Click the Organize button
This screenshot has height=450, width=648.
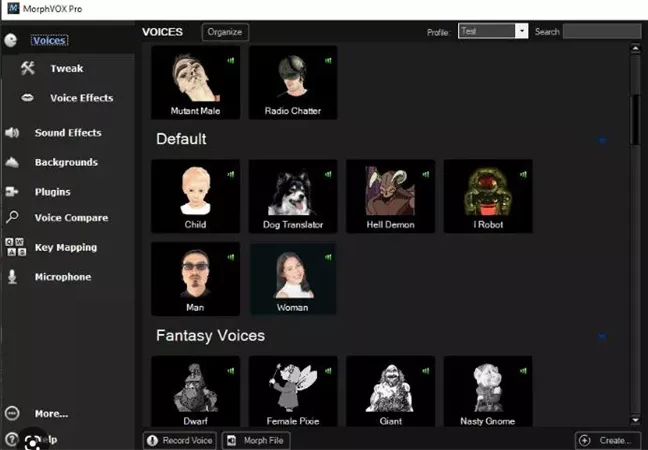[x=225, y=32]
